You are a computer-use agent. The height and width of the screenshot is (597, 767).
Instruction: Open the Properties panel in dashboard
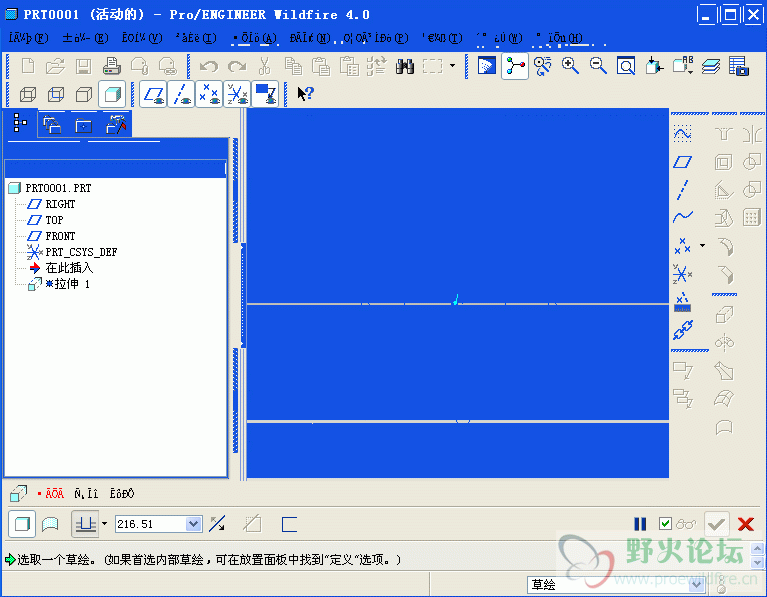point(122,494)
